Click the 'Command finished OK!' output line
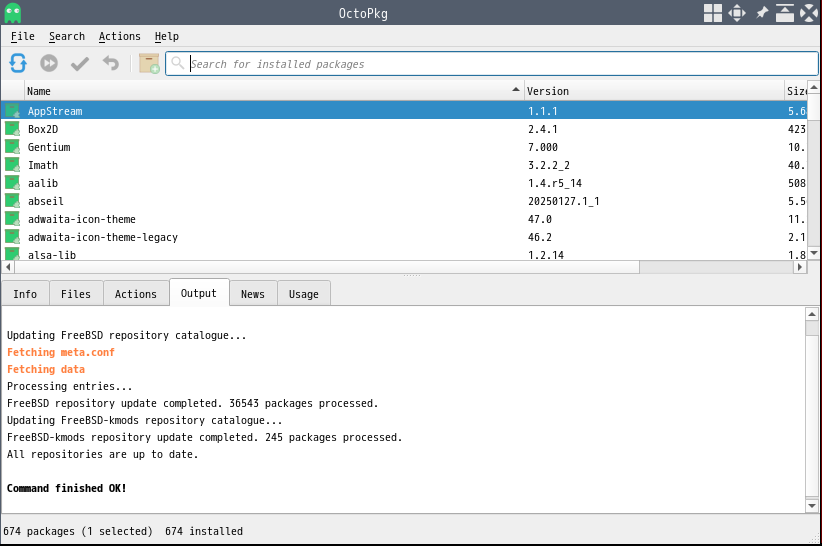Screen dimensions: 822x546 click(67, 488)
